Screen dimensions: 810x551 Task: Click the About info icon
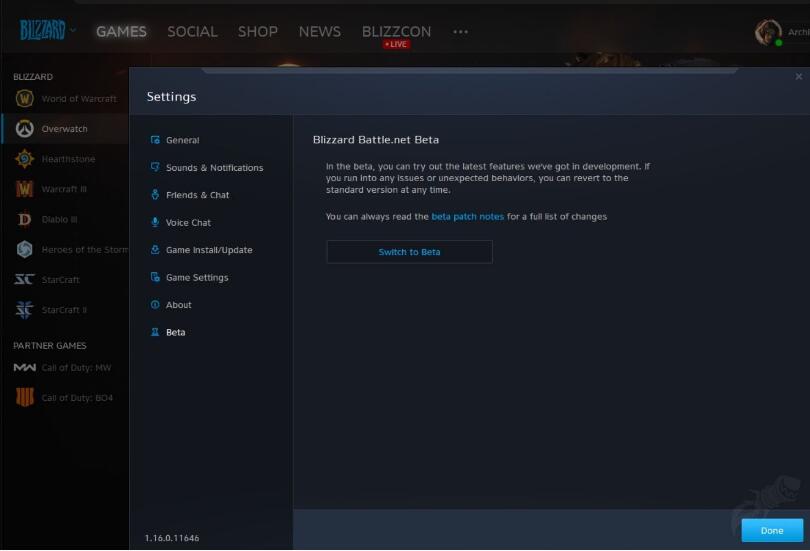155,305
